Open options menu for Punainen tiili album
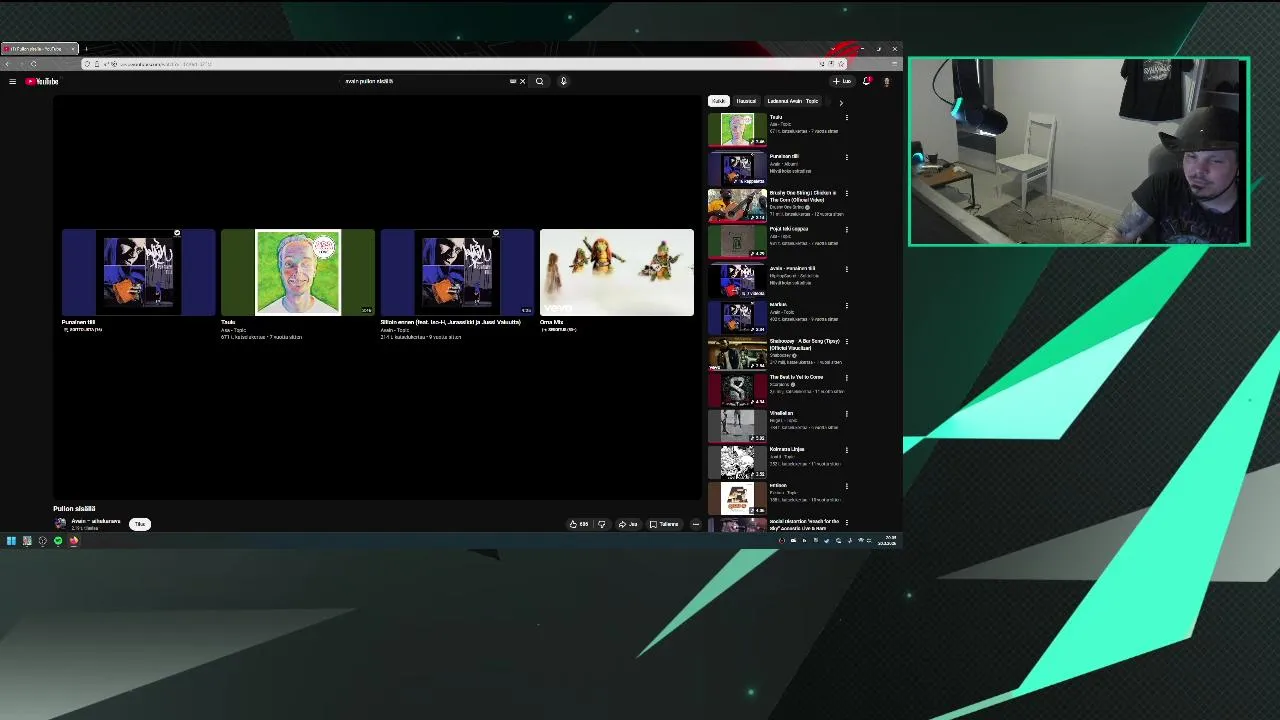The image size is (1280, 720). pos(847,157)
